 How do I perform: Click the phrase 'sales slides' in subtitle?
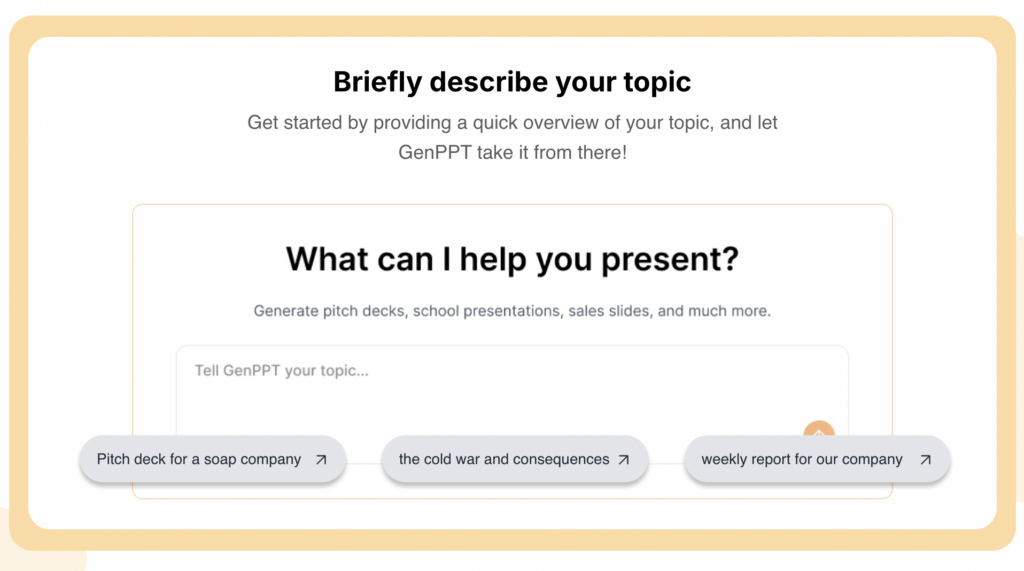[609, 311]
